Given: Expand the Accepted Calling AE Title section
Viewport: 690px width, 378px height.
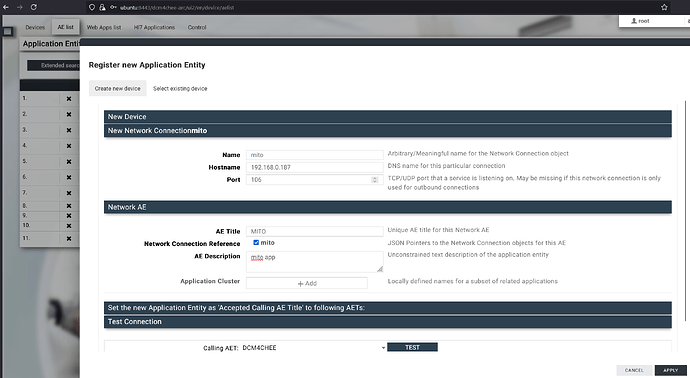Looking at the screenshot, I should (x=388, y=308).
